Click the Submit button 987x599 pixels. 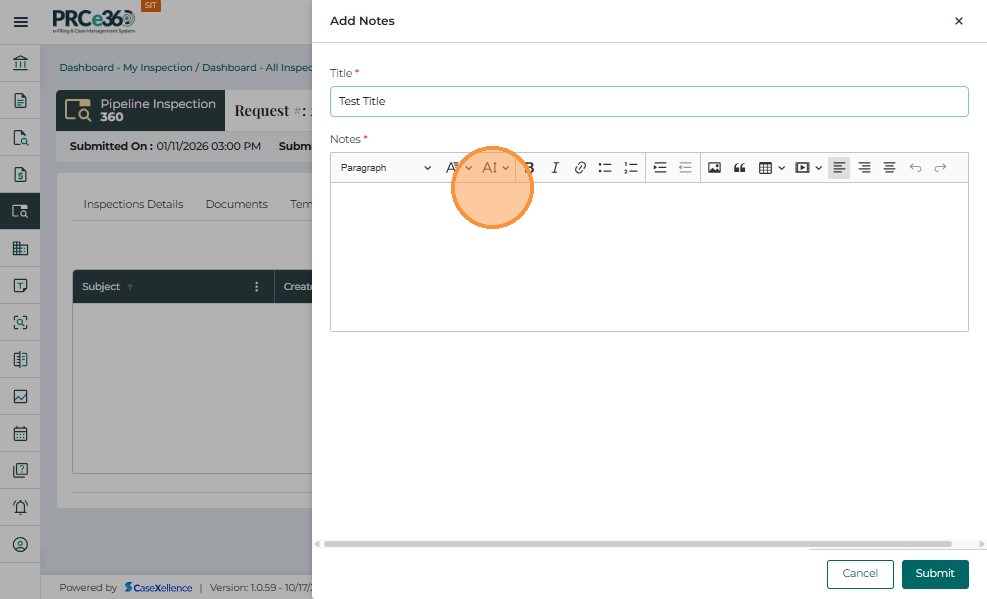click(935, 574)
